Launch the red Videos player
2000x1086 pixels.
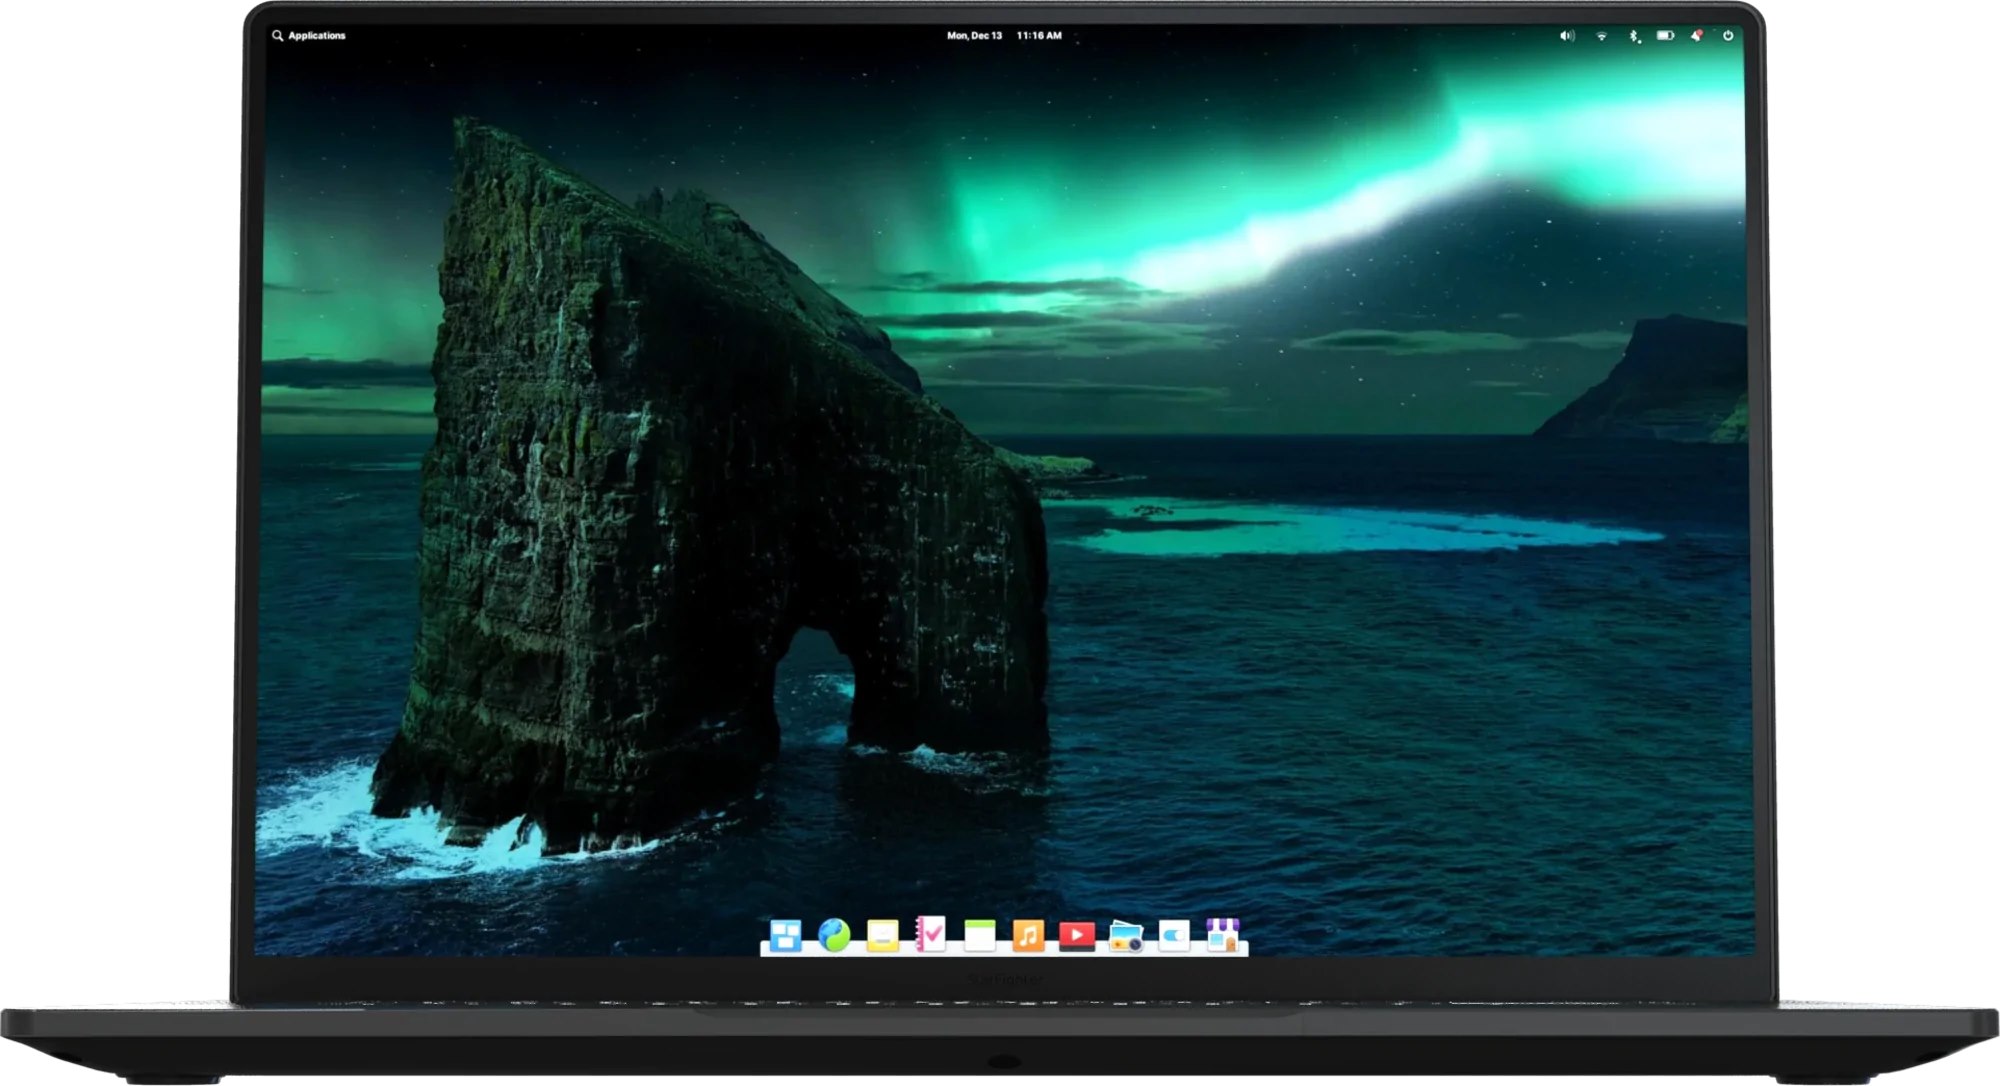1077,936
